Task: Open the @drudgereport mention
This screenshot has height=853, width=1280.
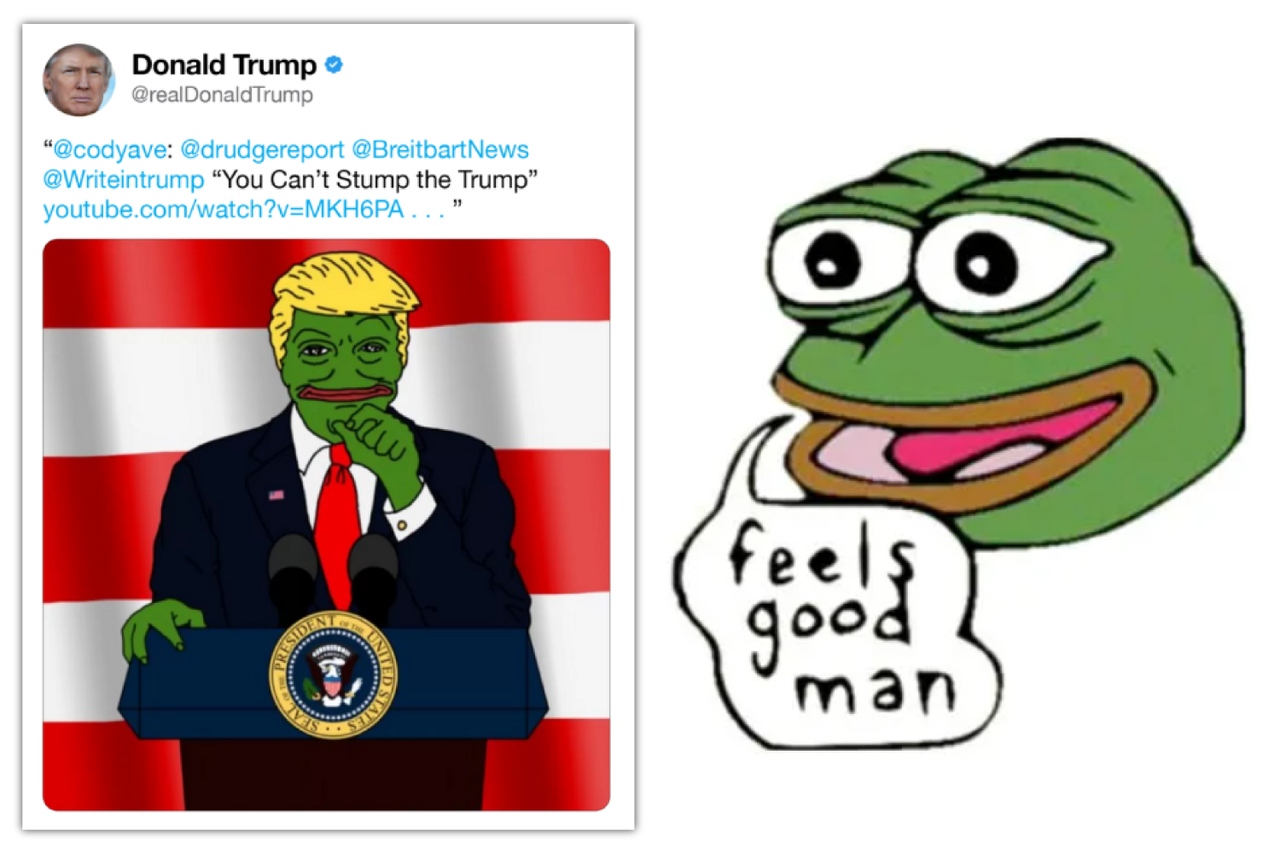Action: point(262,150)
